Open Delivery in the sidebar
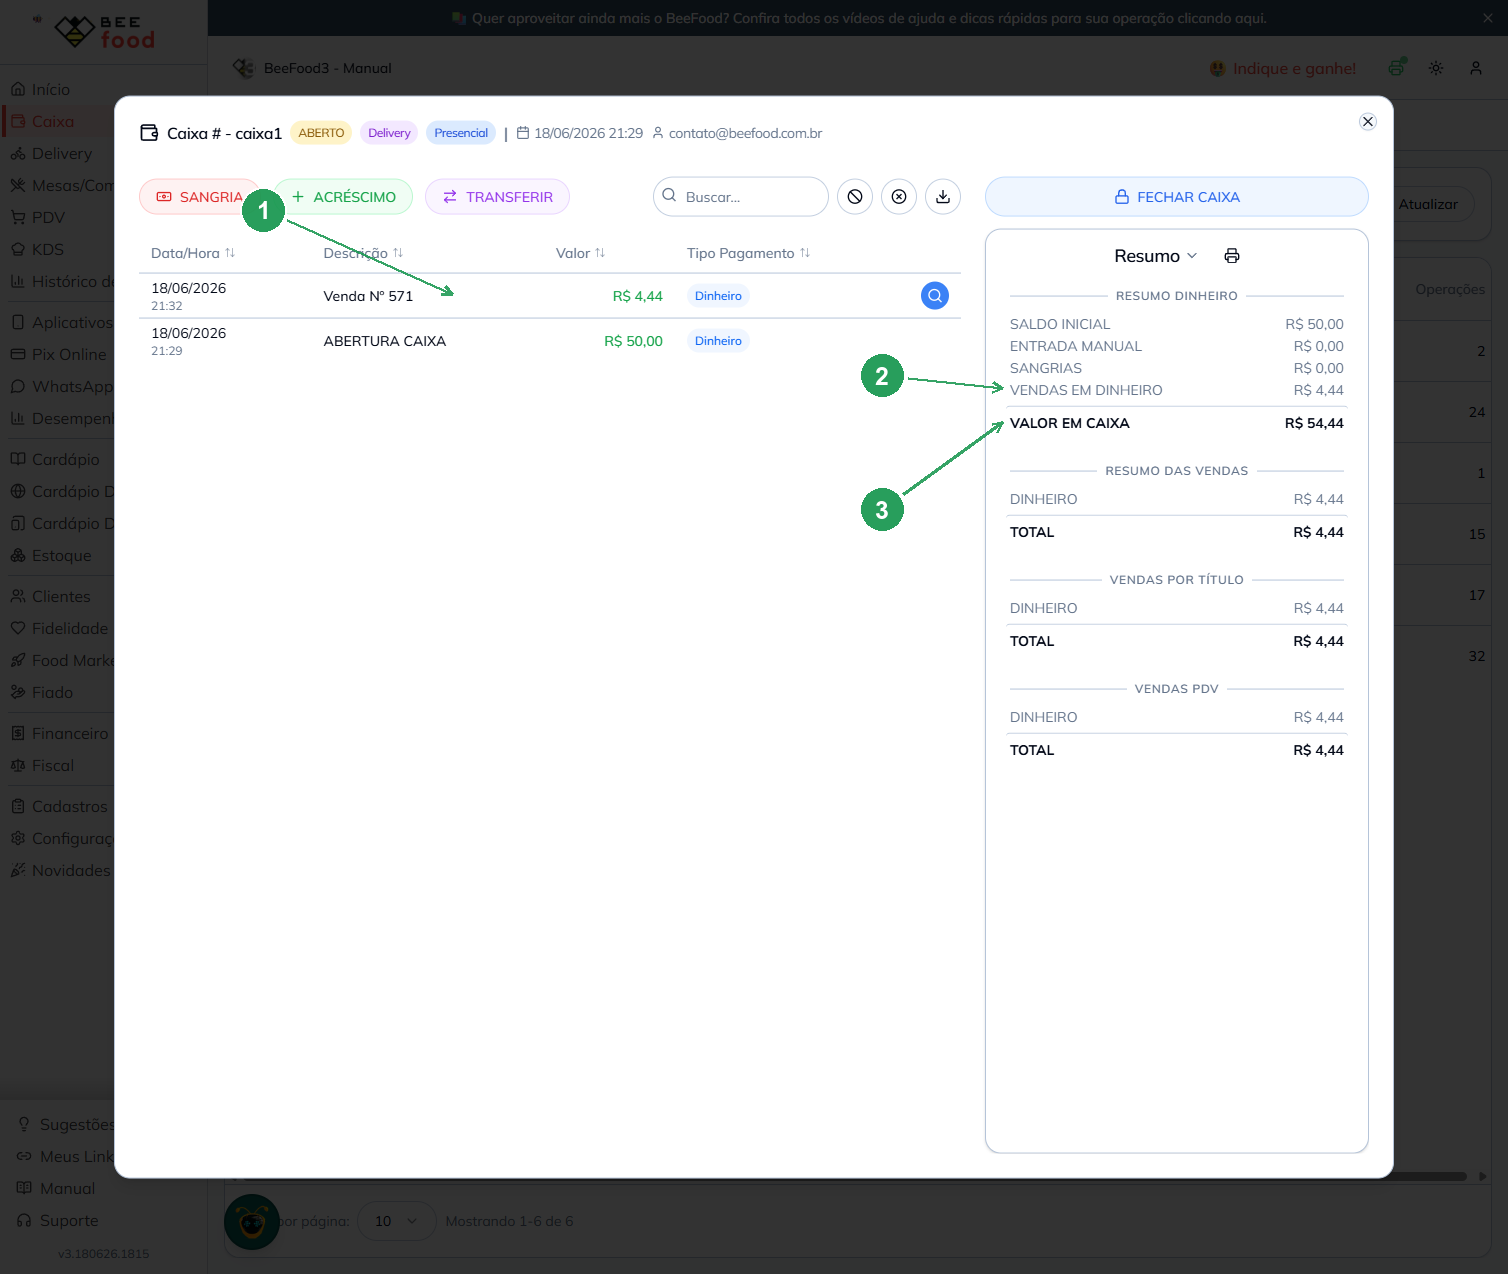1508x1274 pixels. point(62,153)
